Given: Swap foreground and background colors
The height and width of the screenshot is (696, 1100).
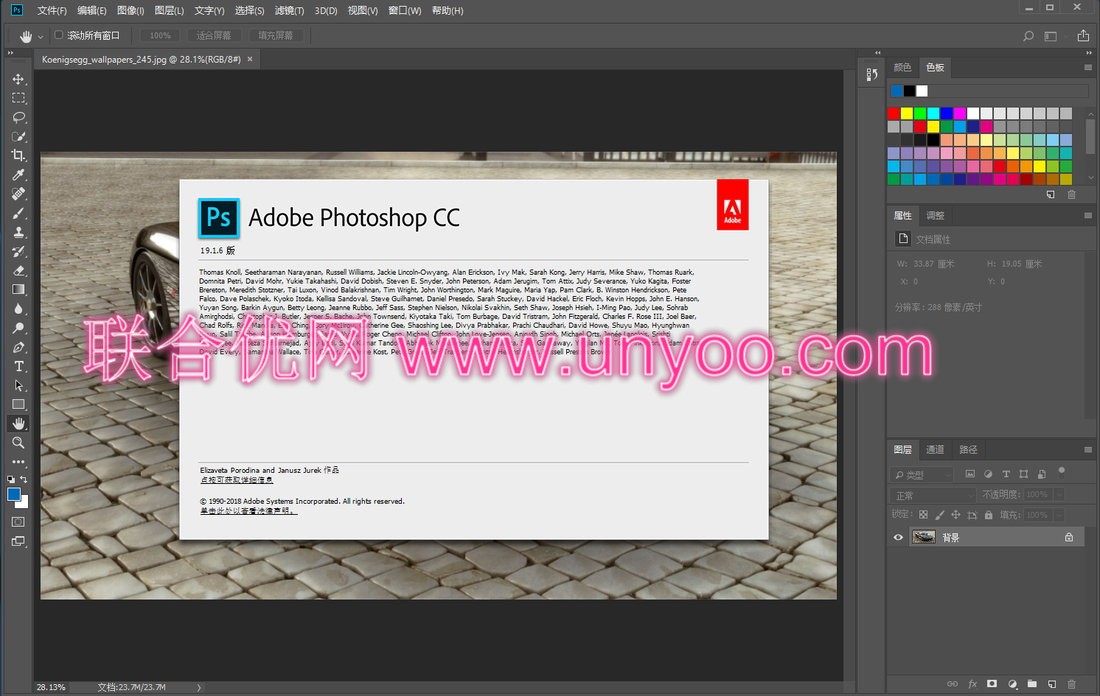Looking at the screenshot, I should point(24,479).
